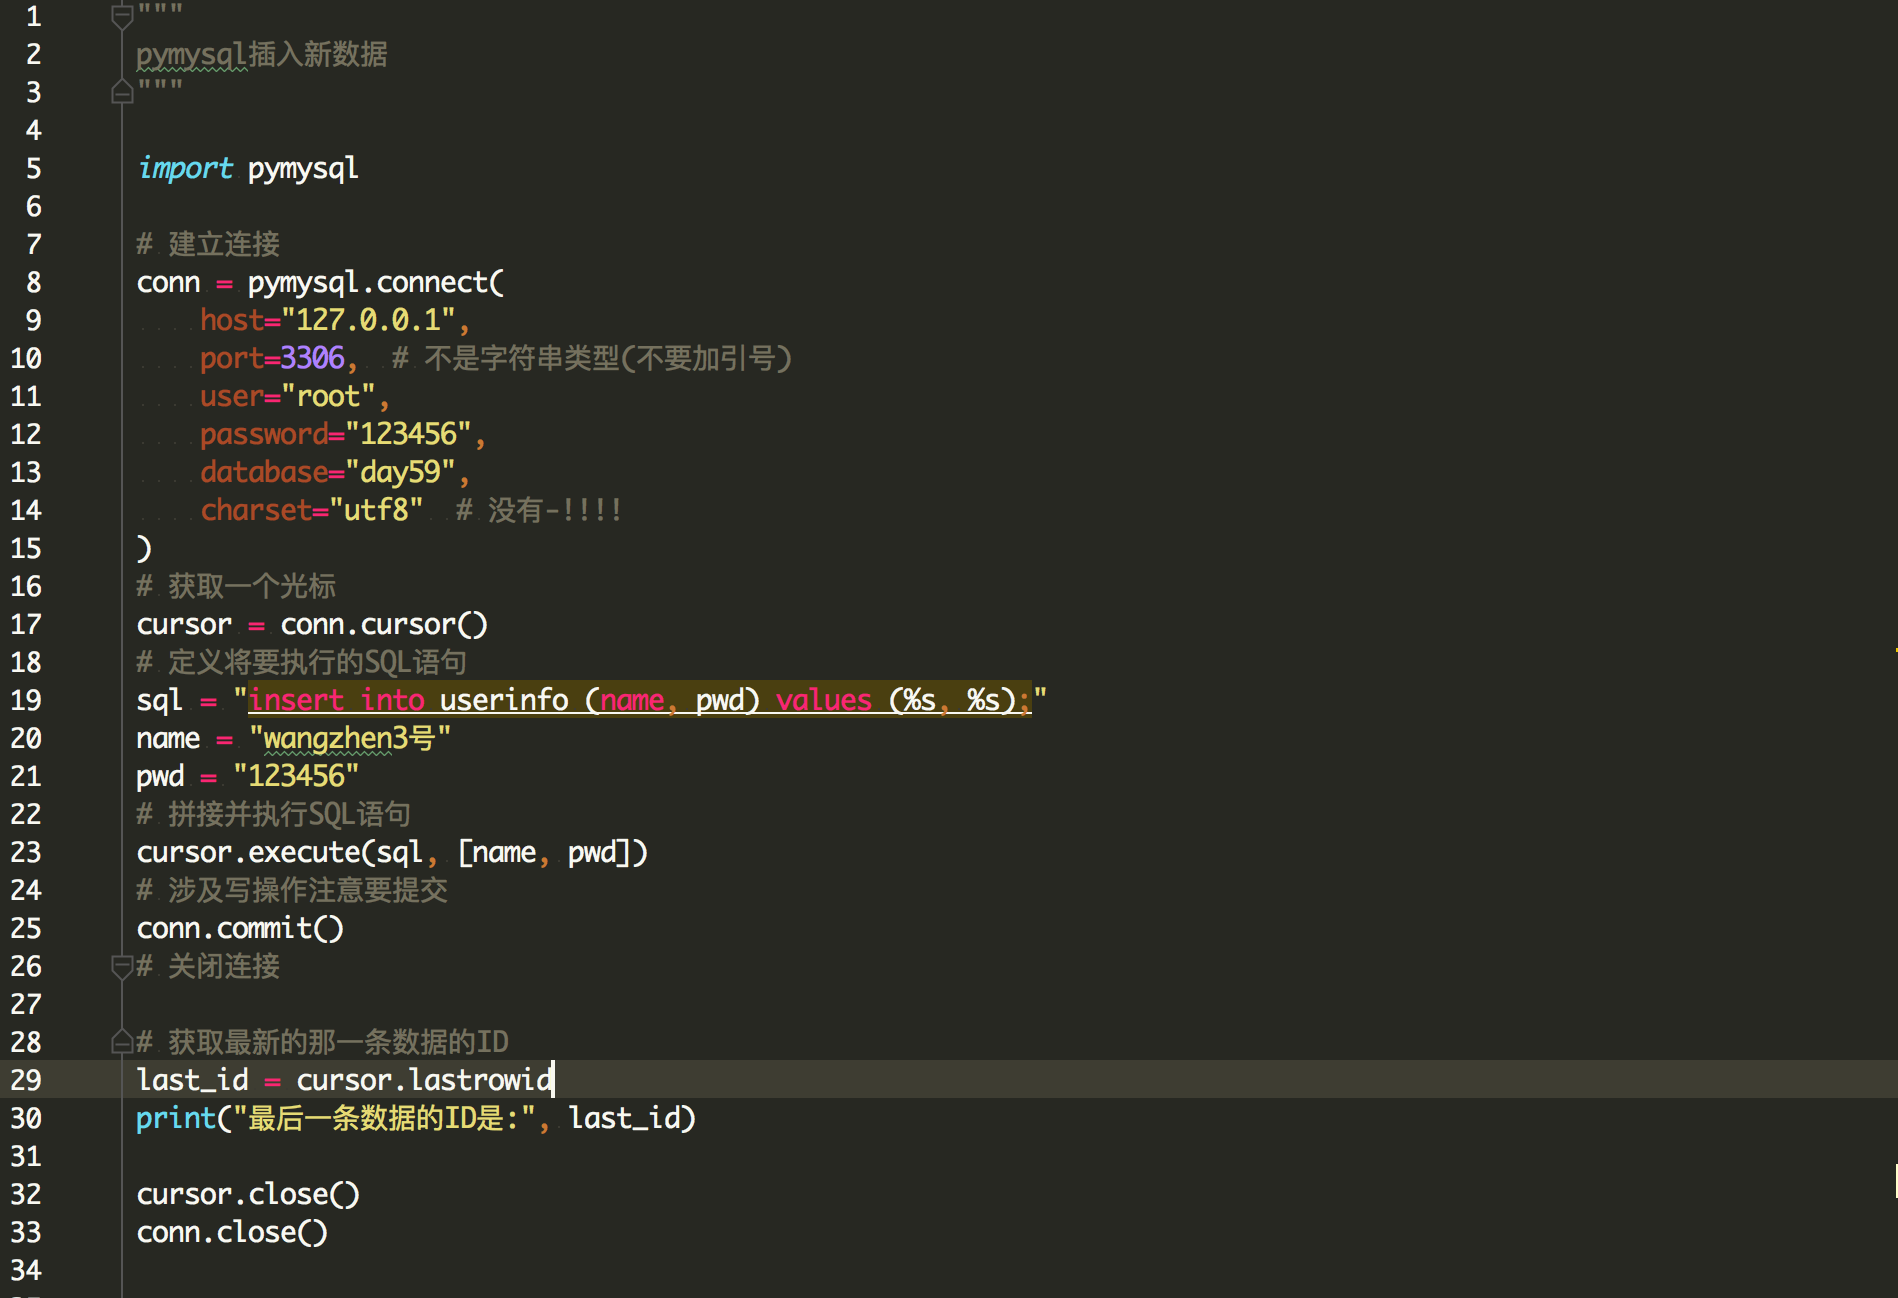Click the fold end marker on line 3
This screenshot has height=1298, width=1898.
[122, 93]
